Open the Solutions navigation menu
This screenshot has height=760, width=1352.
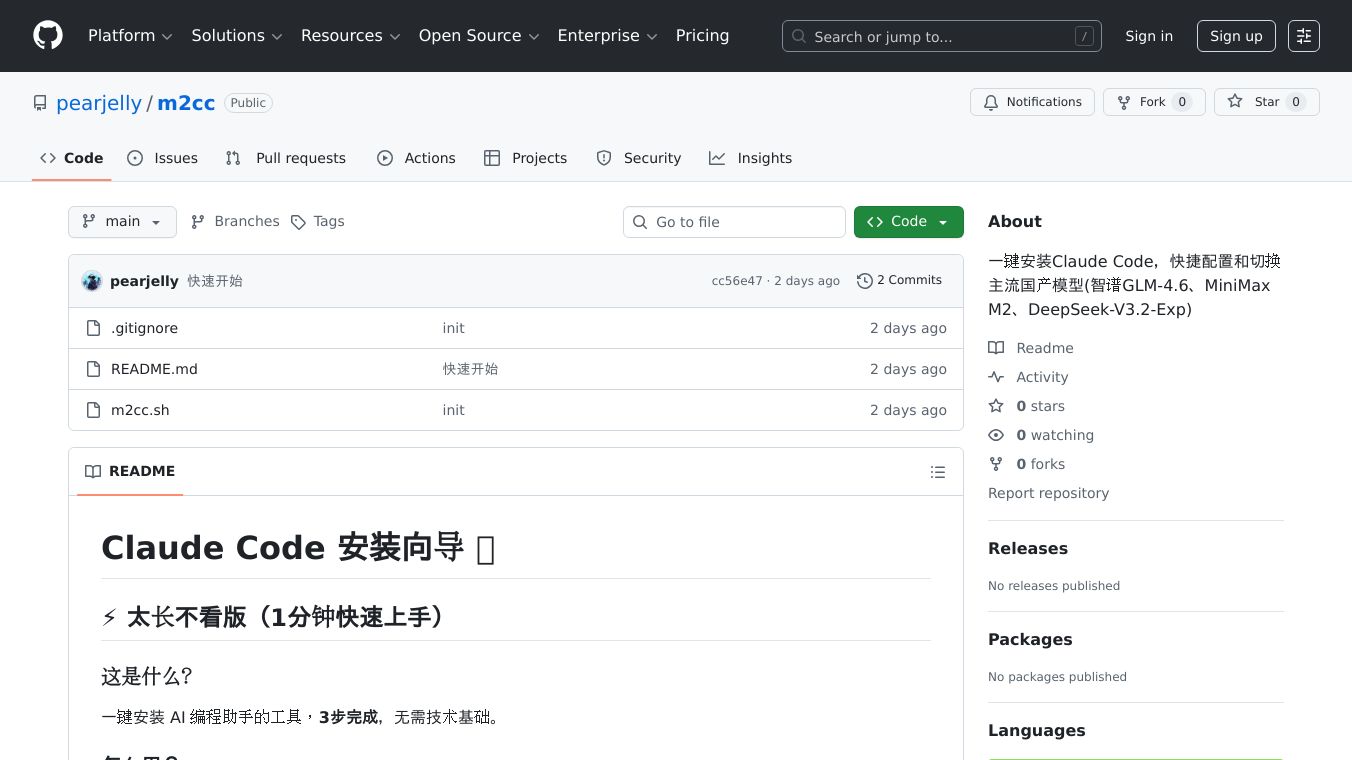click(237, 36)
